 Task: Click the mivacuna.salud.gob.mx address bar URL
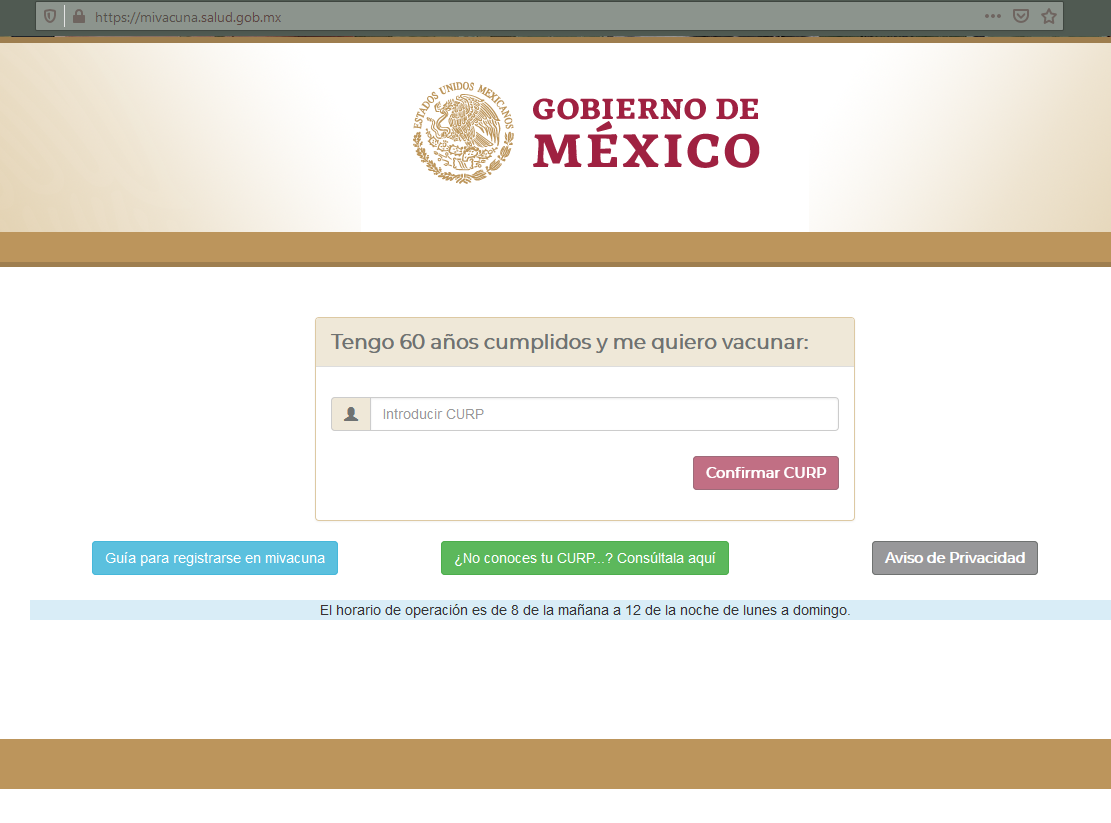(x=188, y=17)
